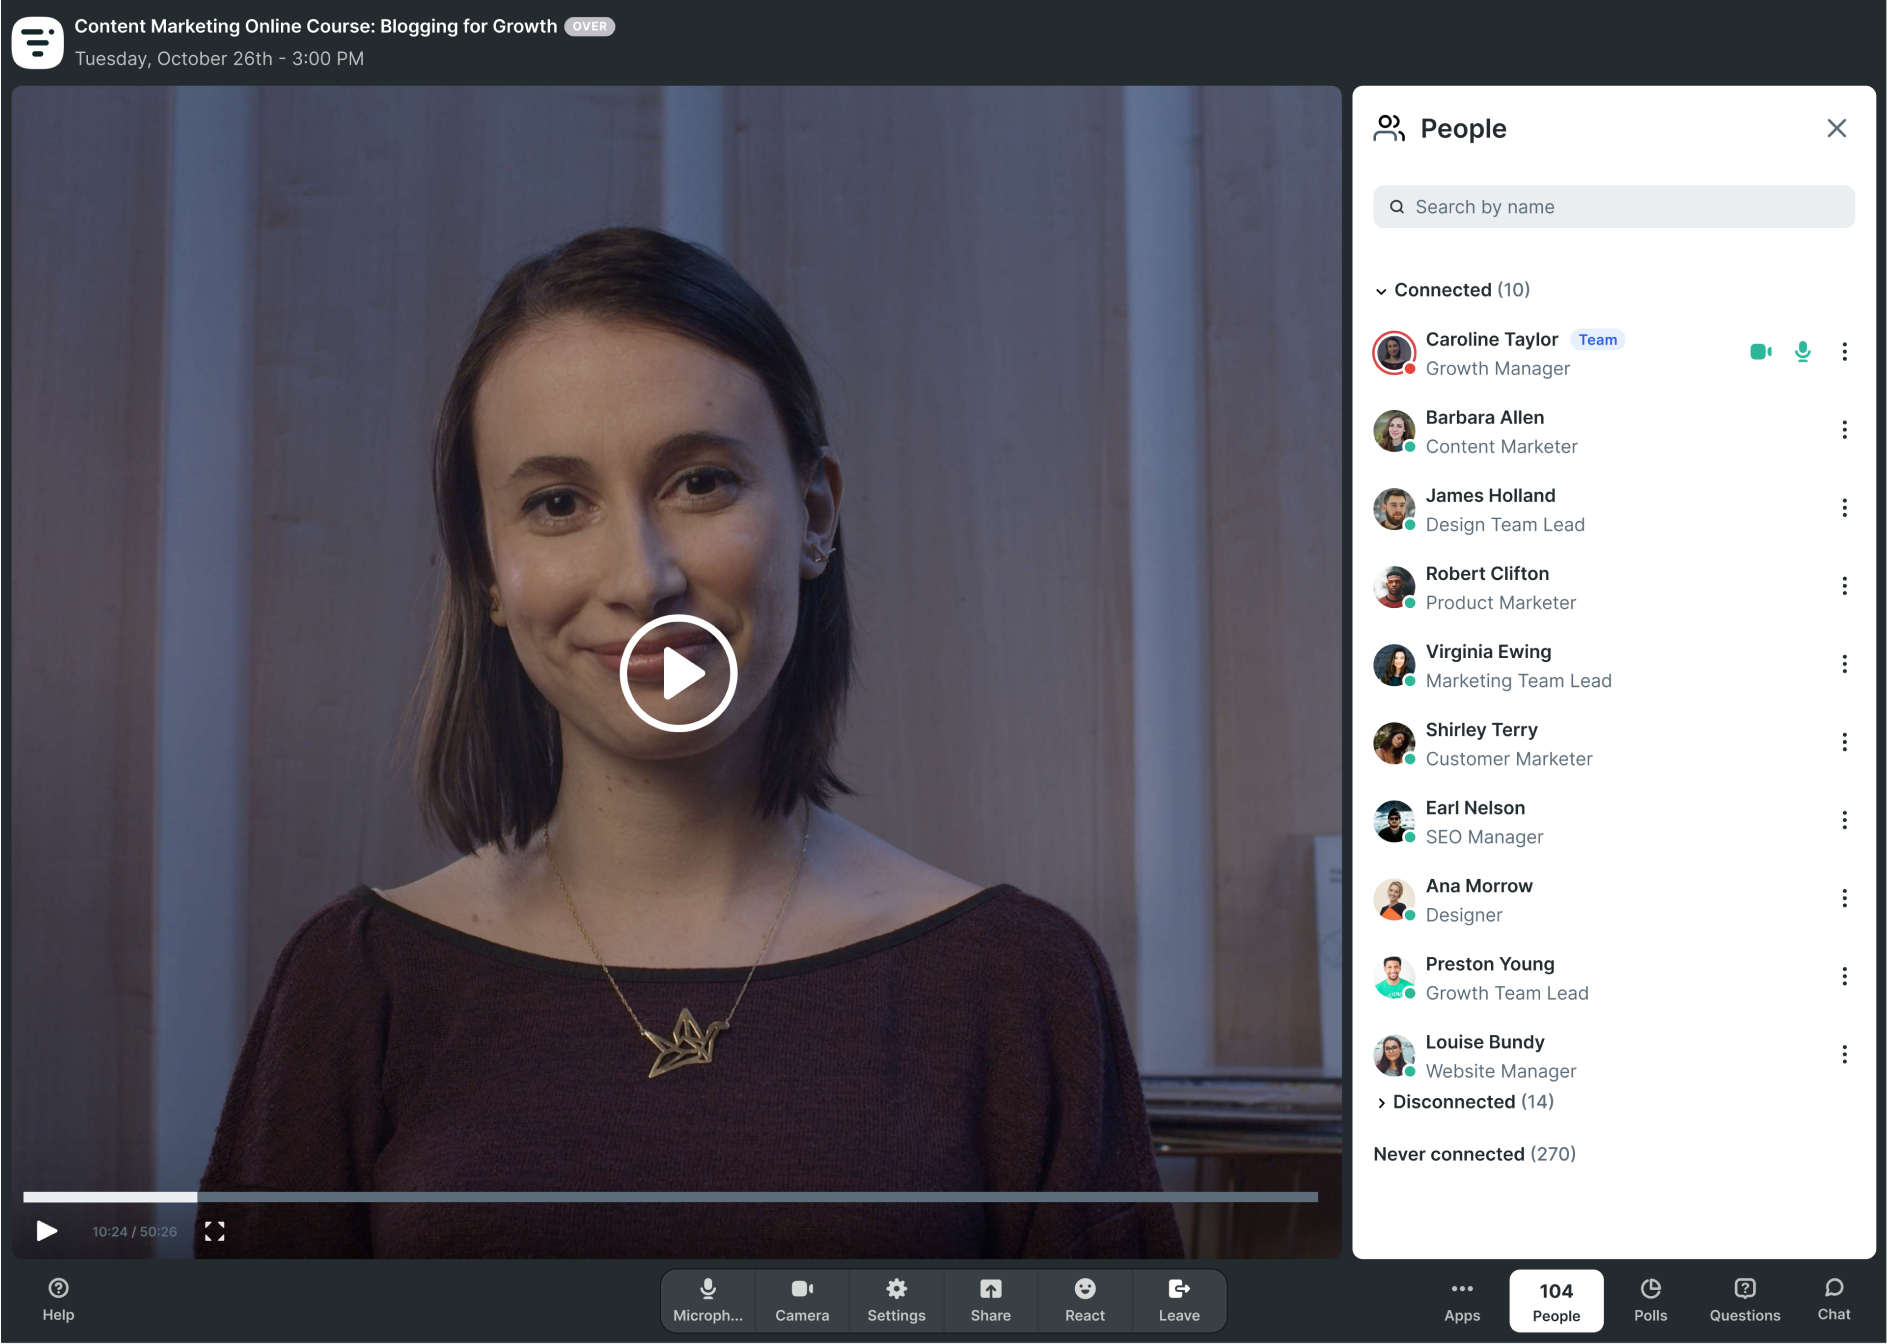Screen dimensions: 1887x1344
Task: Open more options for Caroline Taylor
Action: 1844,352
